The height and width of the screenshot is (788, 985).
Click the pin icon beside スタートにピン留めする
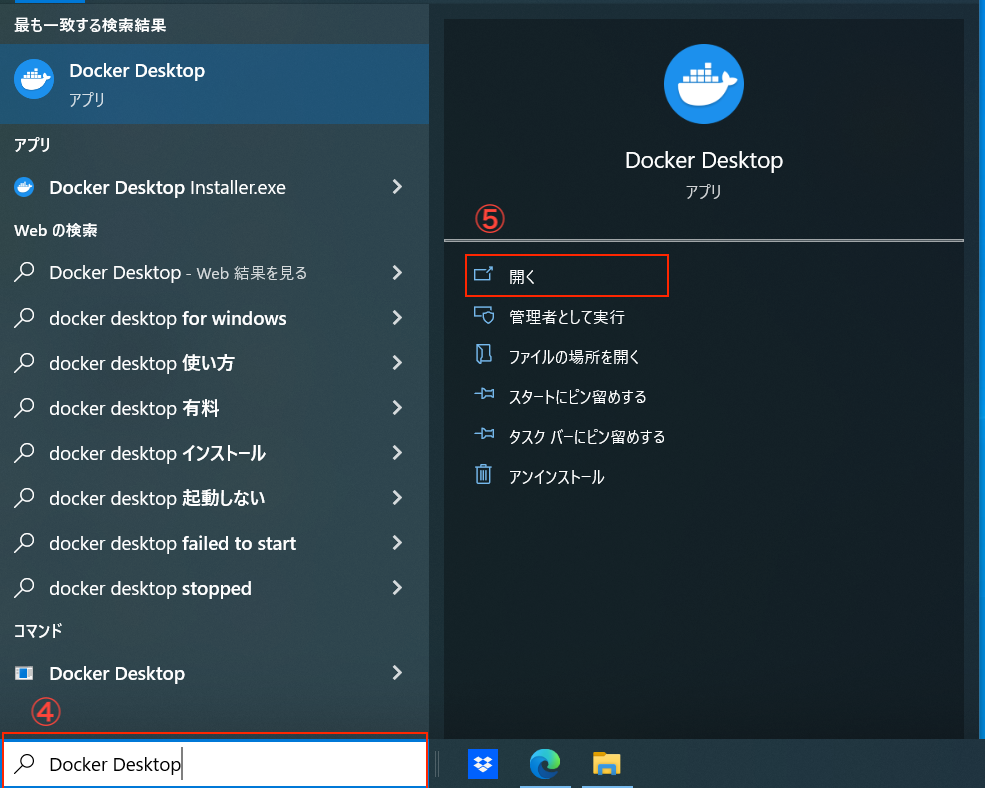coord(484,394)
